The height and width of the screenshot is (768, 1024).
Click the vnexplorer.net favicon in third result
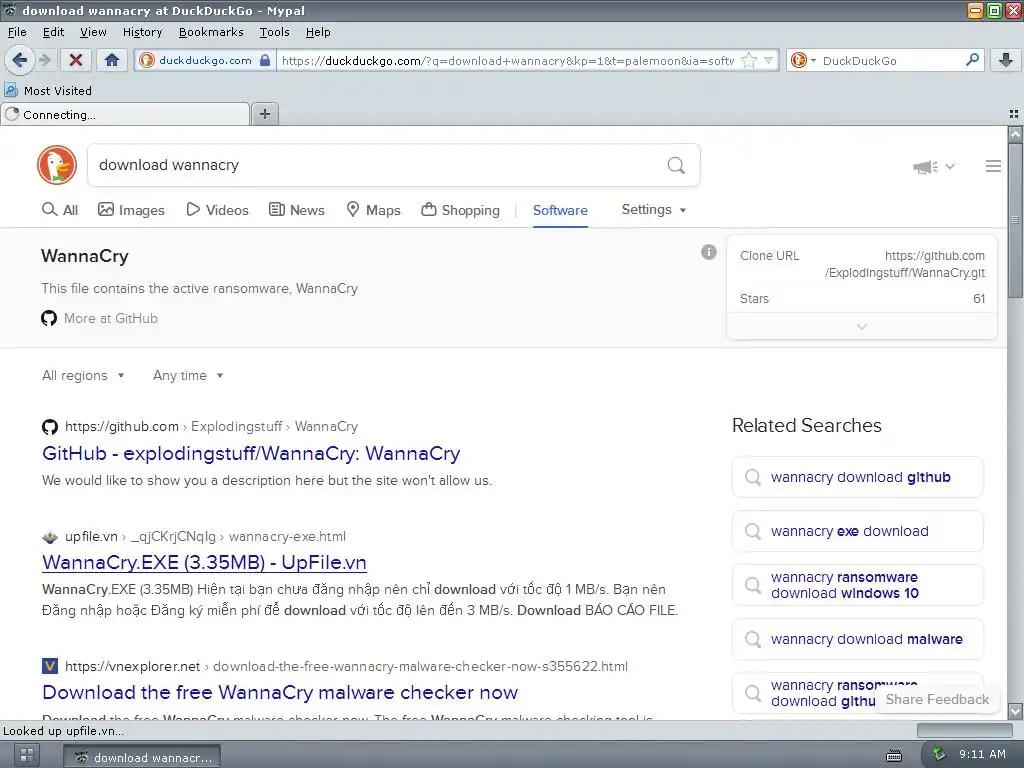[50, 666]
